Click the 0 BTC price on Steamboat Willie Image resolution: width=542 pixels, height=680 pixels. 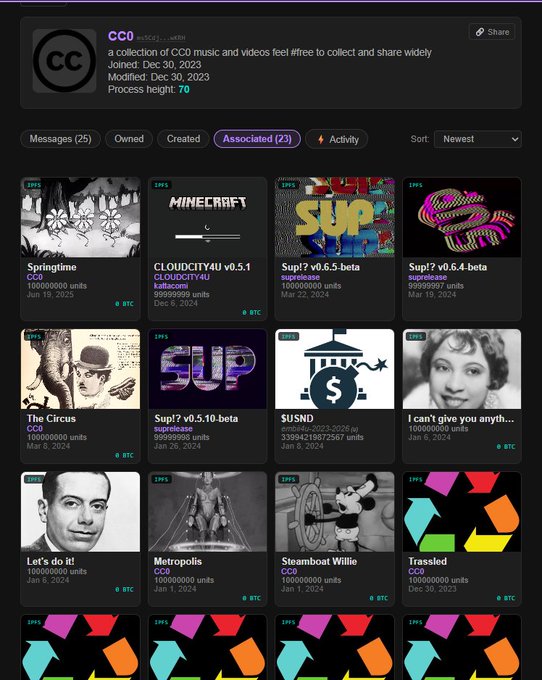pos(379,598)
